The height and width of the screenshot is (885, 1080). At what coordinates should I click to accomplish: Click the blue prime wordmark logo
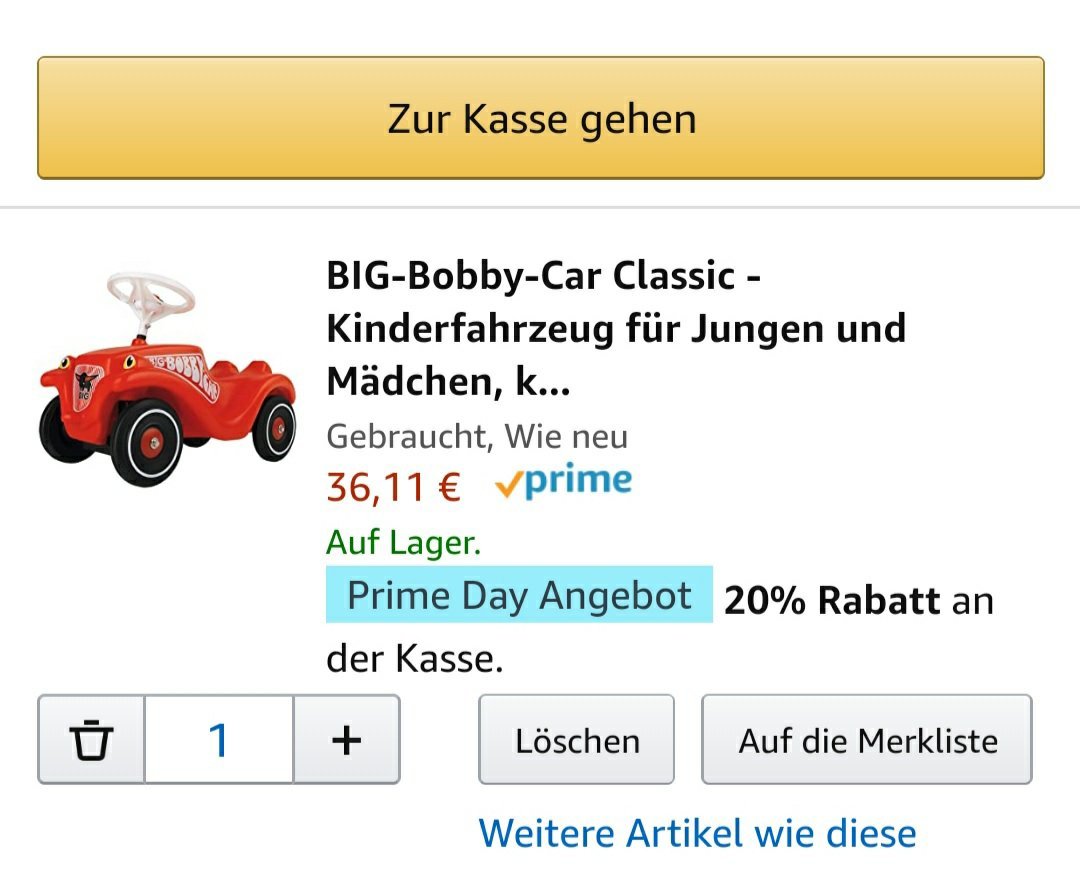pos(577,480)
